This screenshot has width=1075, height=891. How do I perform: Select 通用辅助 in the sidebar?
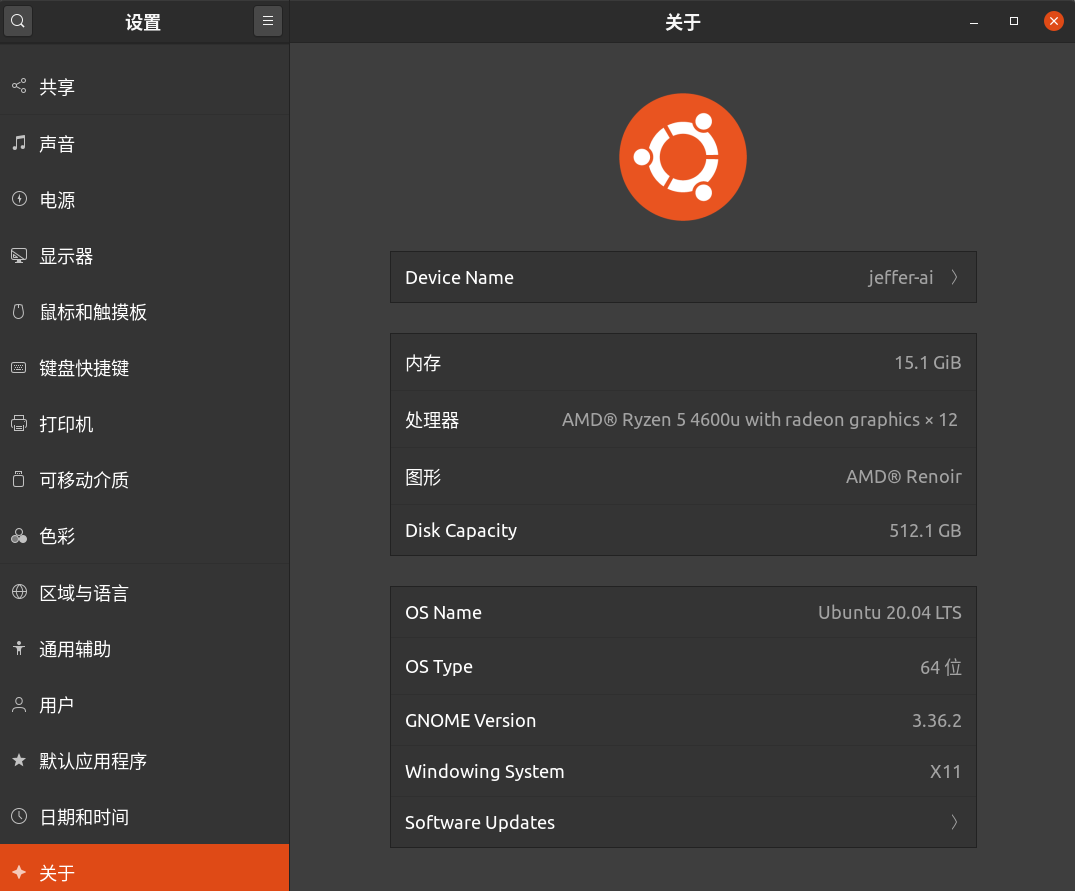pos(145,649)
